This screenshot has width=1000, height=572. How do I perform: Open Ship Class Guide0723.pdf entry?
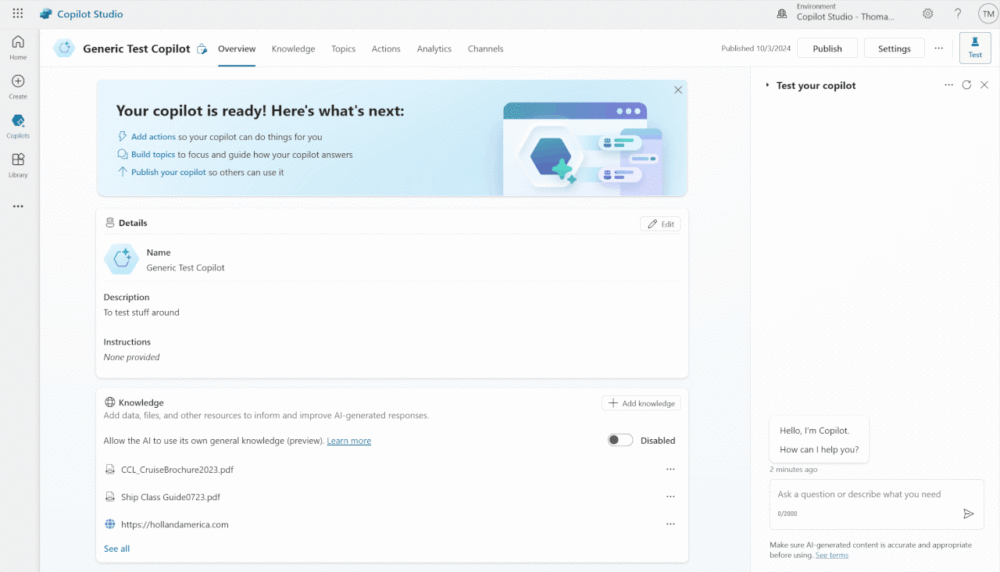click(x=170, y=497)
